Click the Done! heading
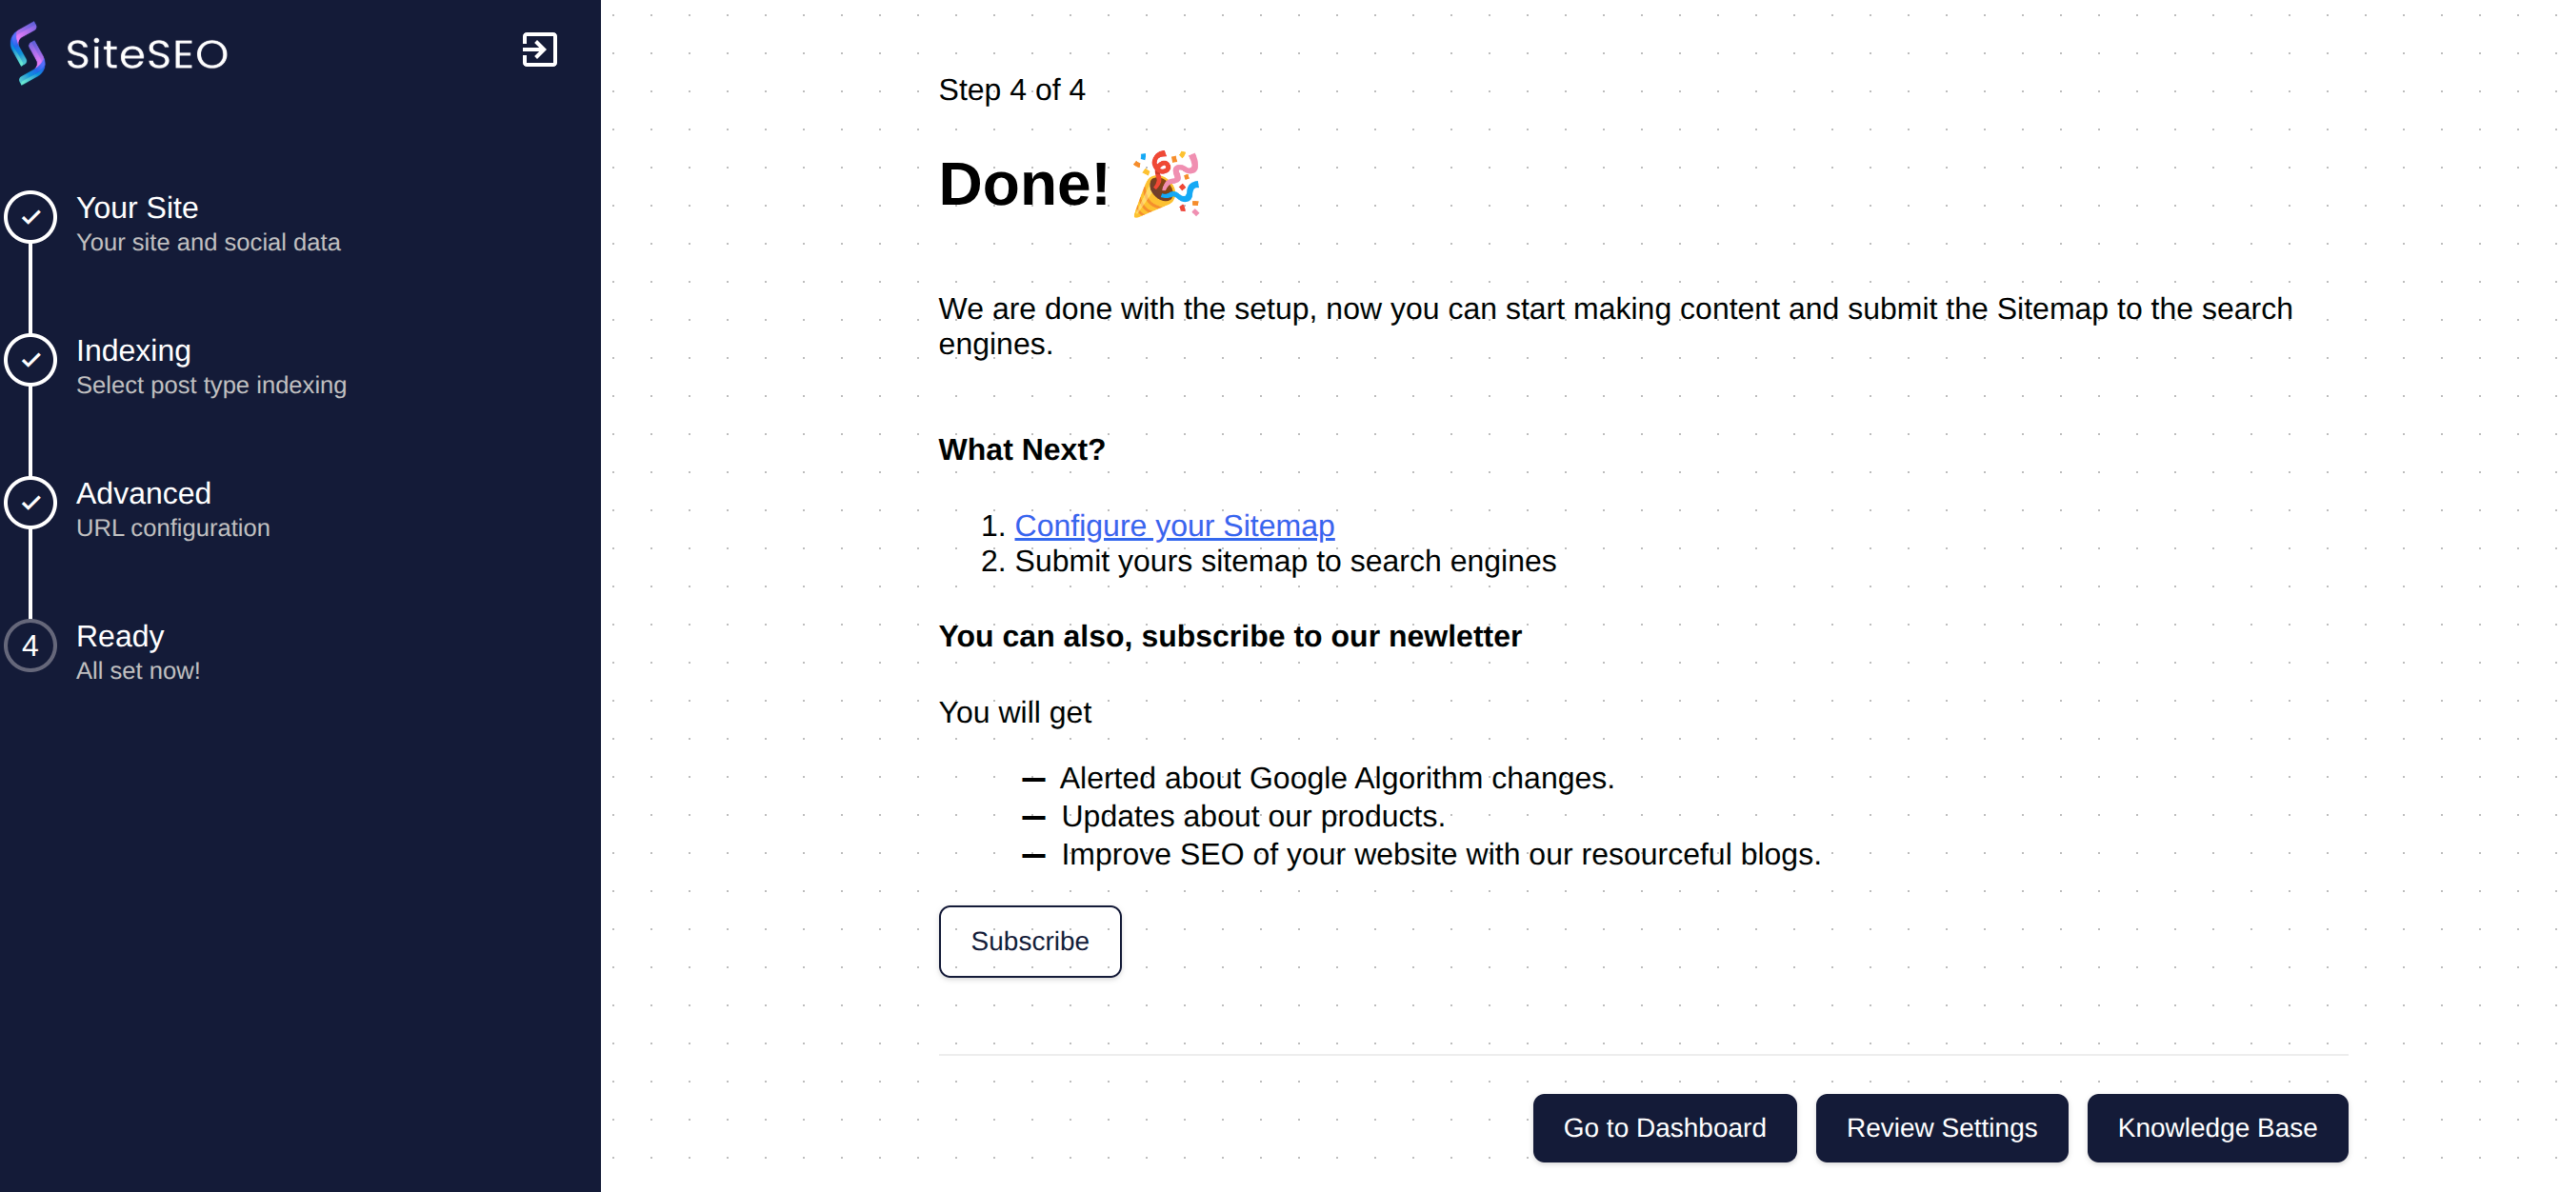 [1023, 185]
